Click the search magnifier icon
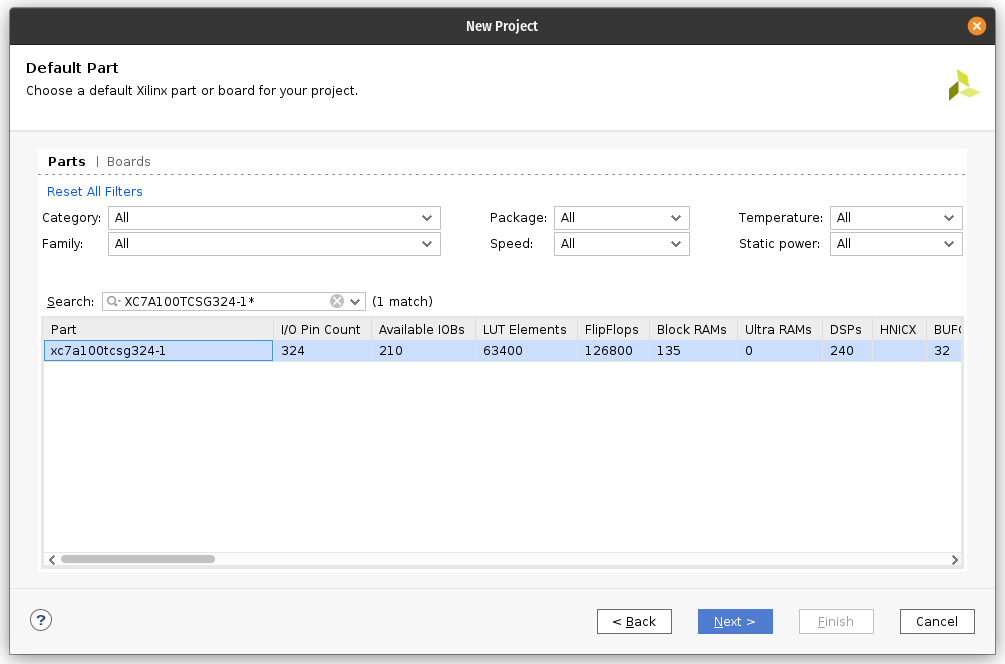 click(113, 301)
